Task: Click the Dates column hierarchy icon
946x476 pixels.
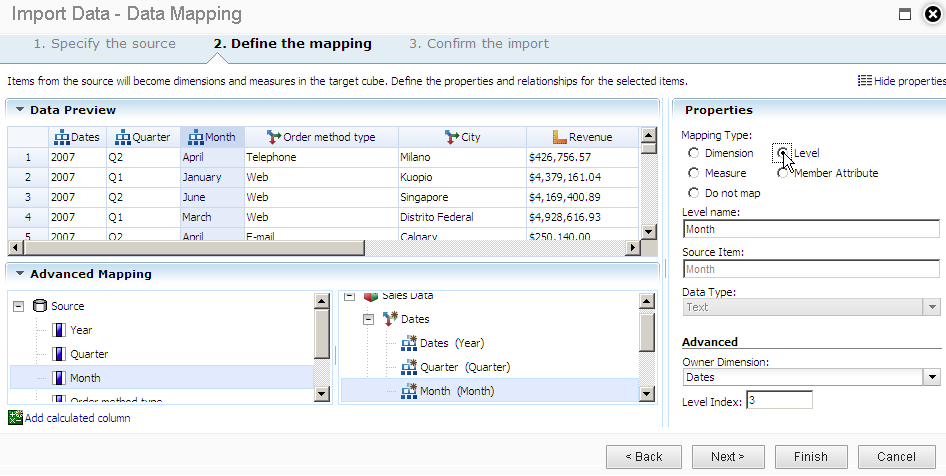Action: (62, 138)
